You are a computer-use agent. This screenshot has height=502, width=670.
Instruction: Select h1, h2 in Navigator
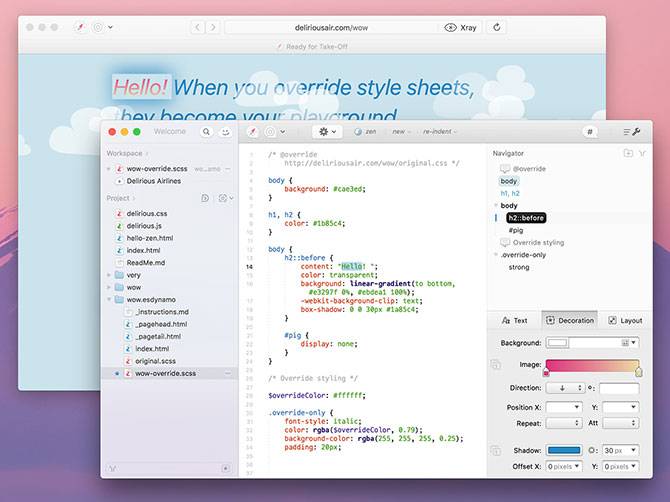click(510, 194)
